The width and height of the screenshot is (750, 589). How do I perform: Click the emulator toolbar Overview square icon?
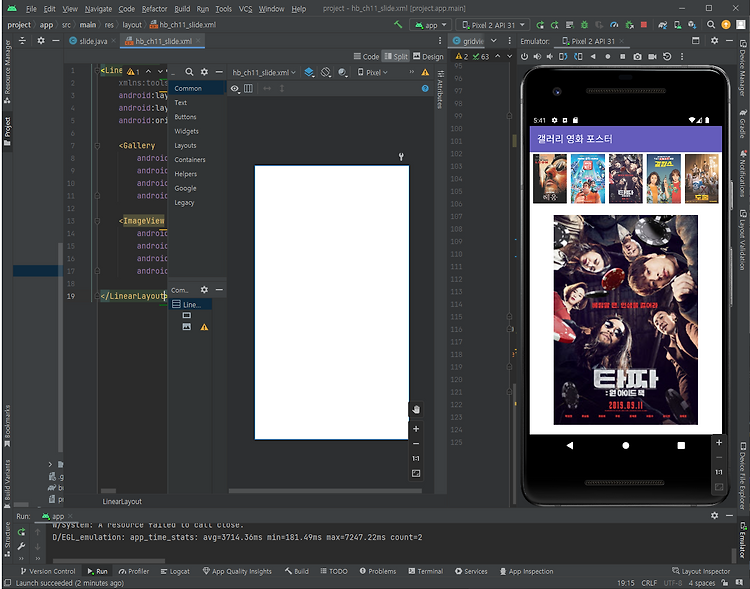pos(622,56)
